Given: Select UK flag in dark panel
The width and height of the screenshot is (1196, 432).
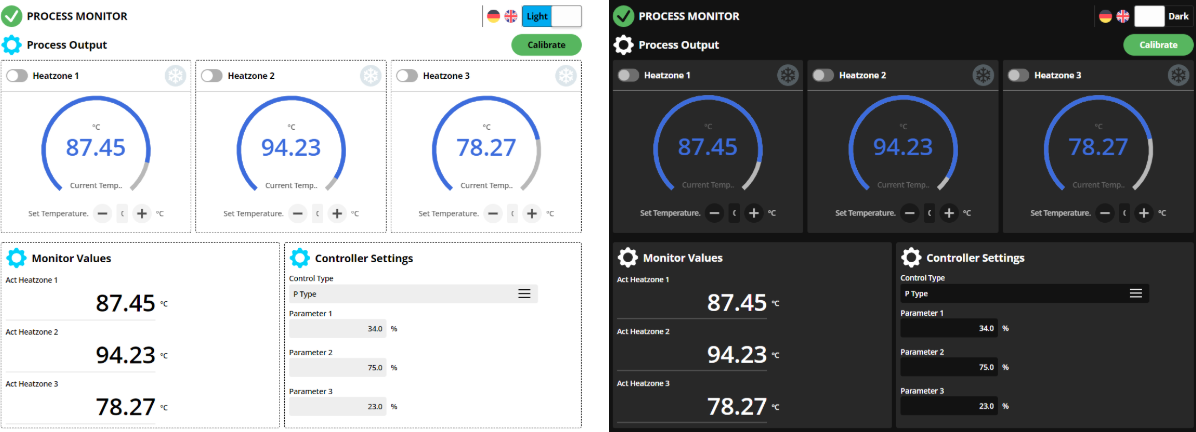Looking at the screenshot, I should 1123,16.
